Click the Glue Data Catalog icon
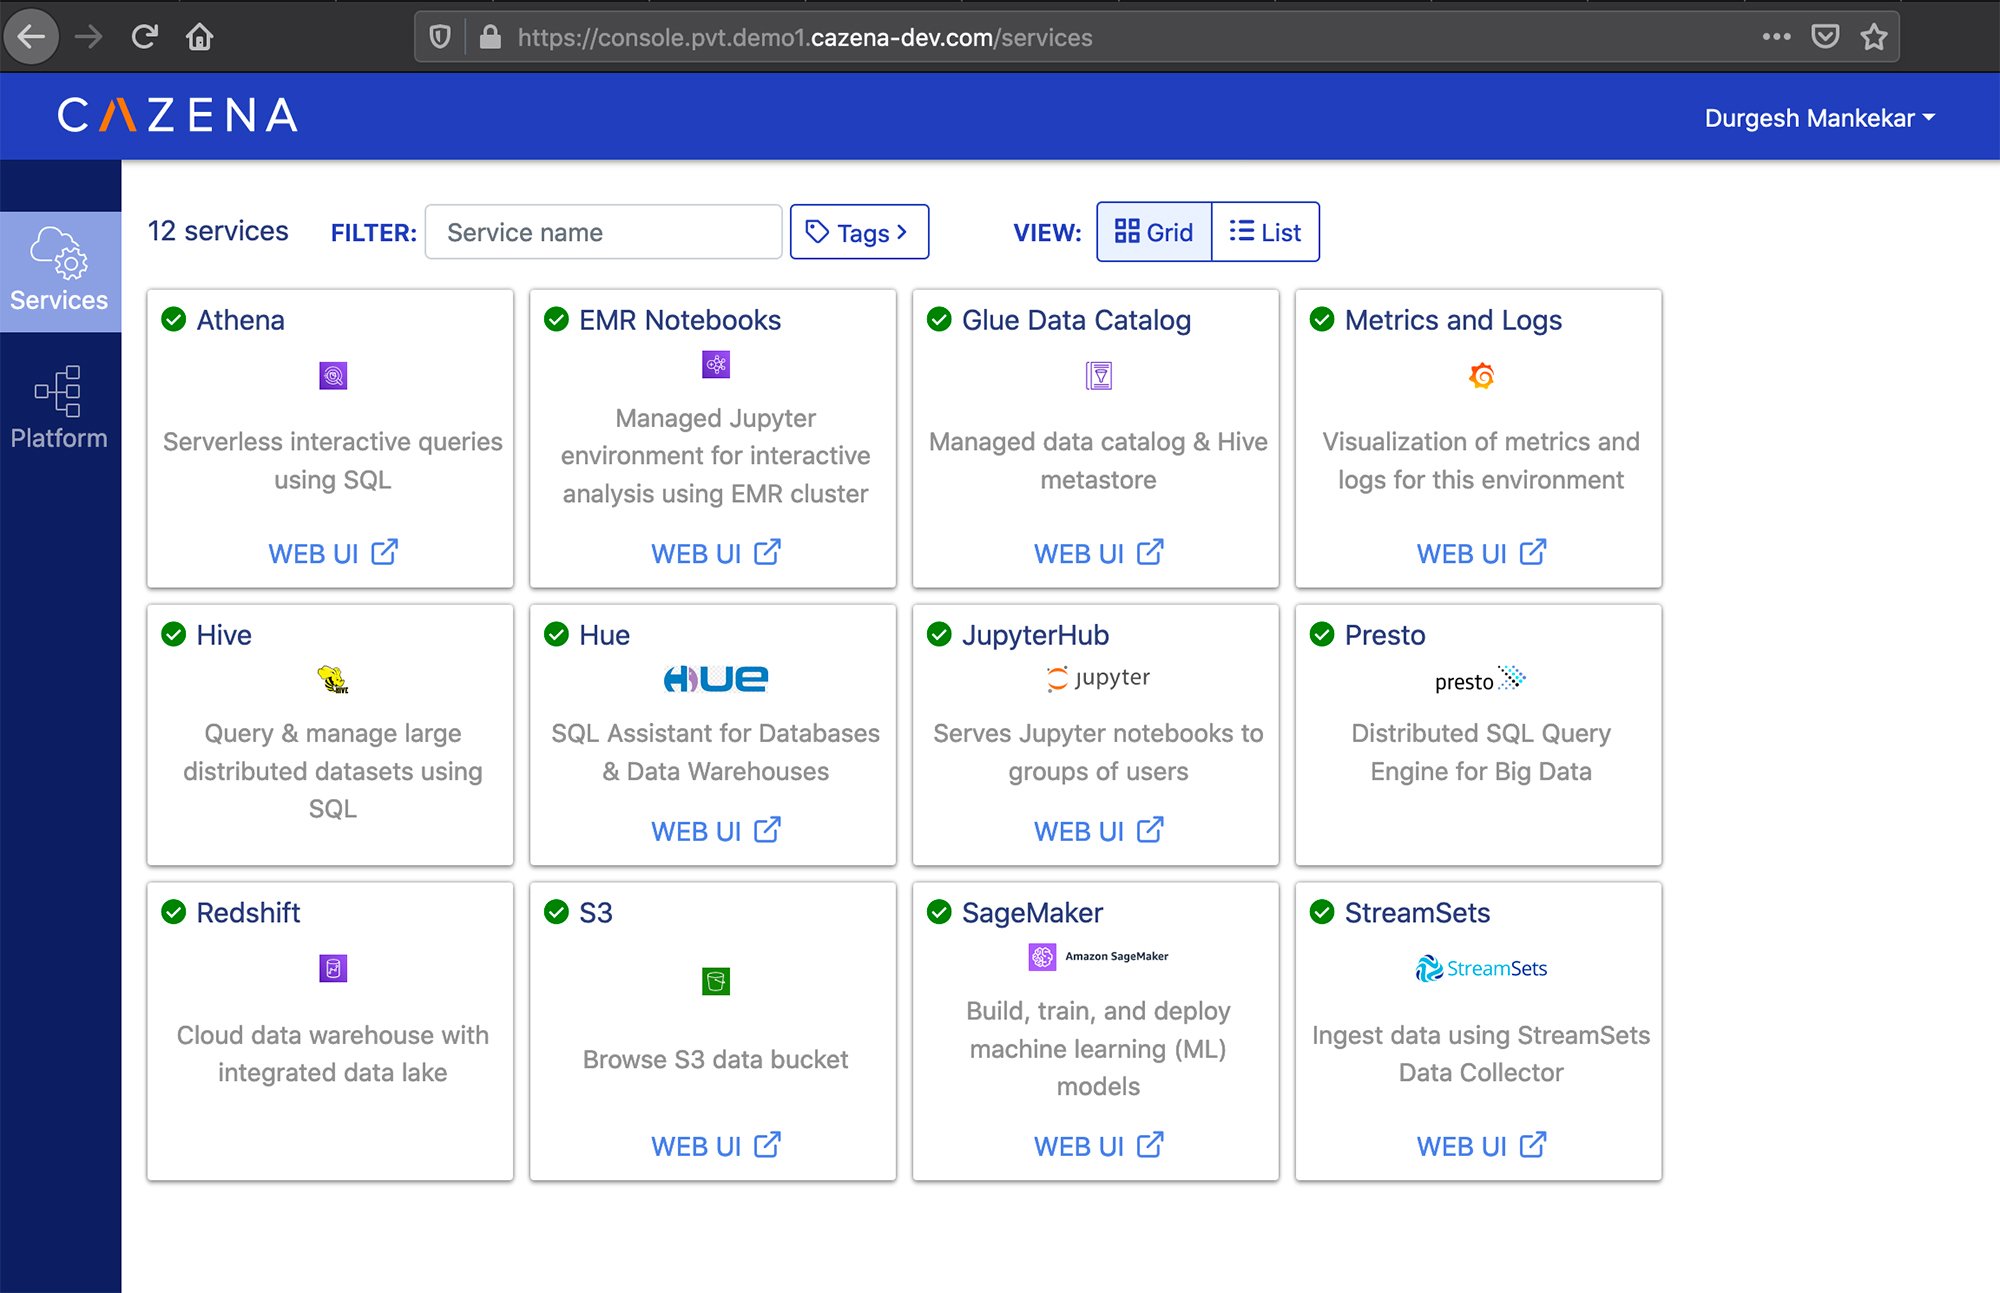This screenshot has height=1293, width=2000. (x=1098, y=375)
